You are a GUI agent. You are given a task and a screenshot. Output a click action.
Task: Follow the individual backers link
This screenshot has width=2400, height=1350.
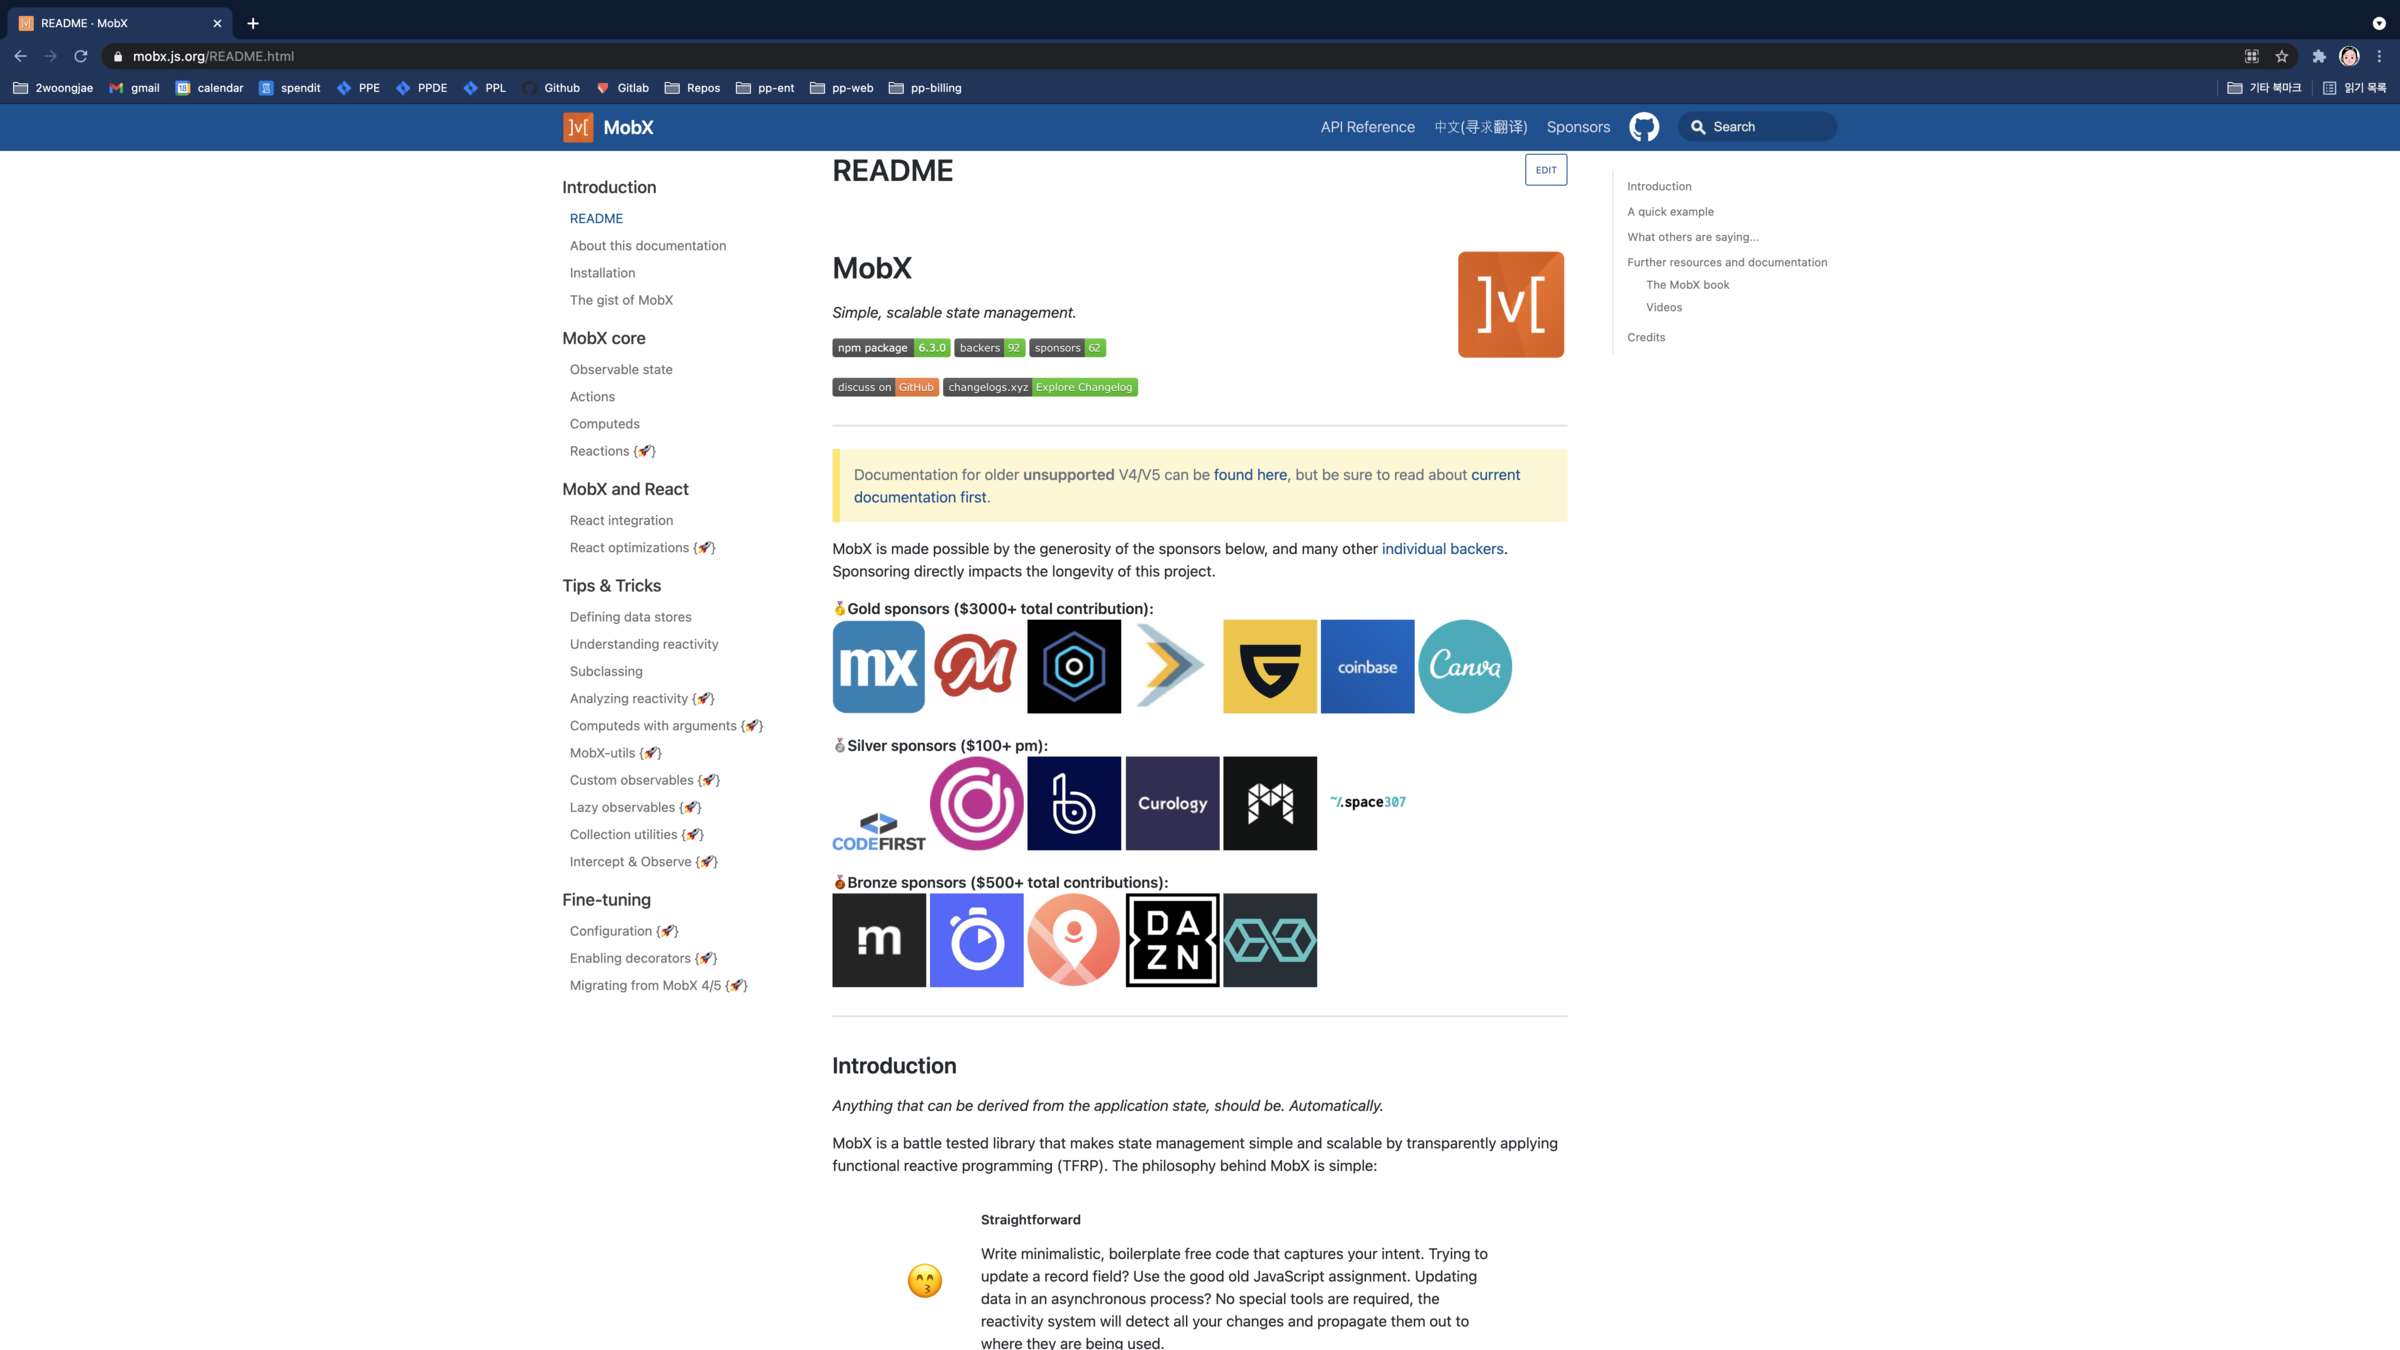pyautogui.click(x=1442, y=549)
